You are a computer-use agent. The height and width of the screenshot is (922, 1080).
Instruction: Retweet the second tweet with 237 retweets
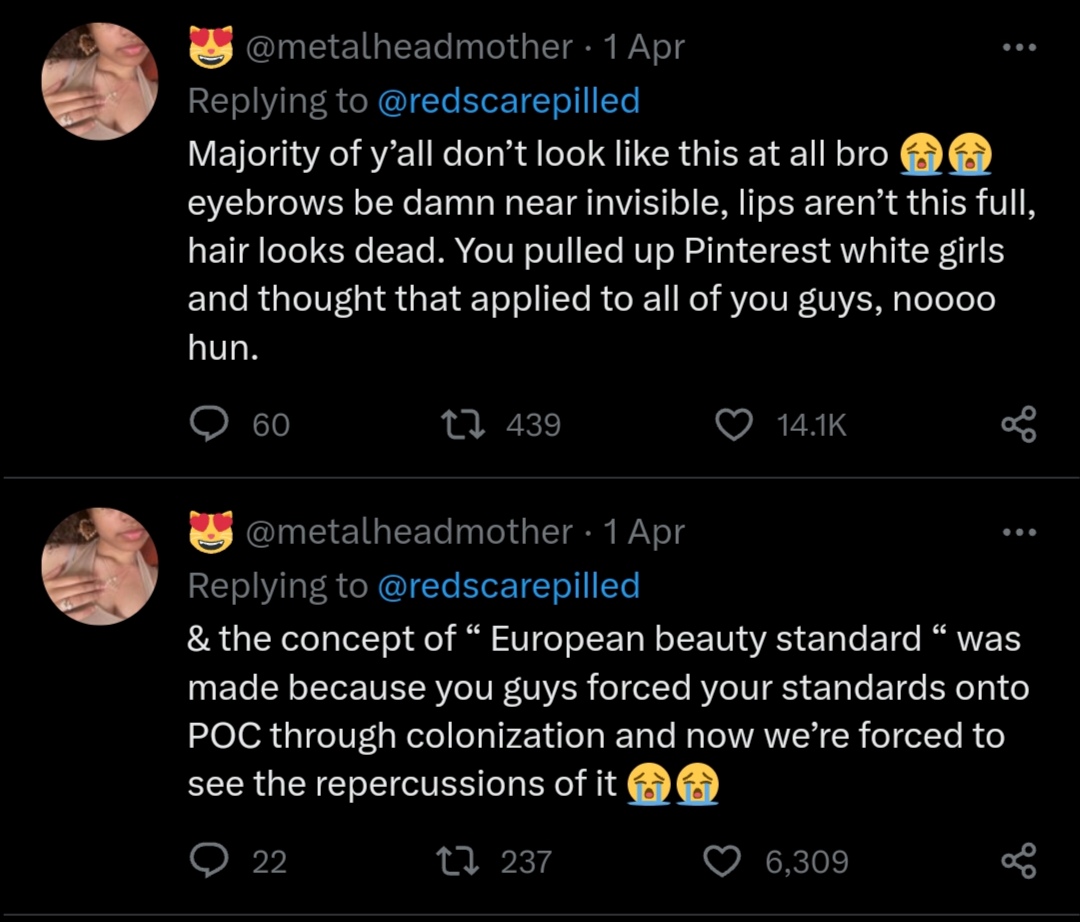(465, 861)
